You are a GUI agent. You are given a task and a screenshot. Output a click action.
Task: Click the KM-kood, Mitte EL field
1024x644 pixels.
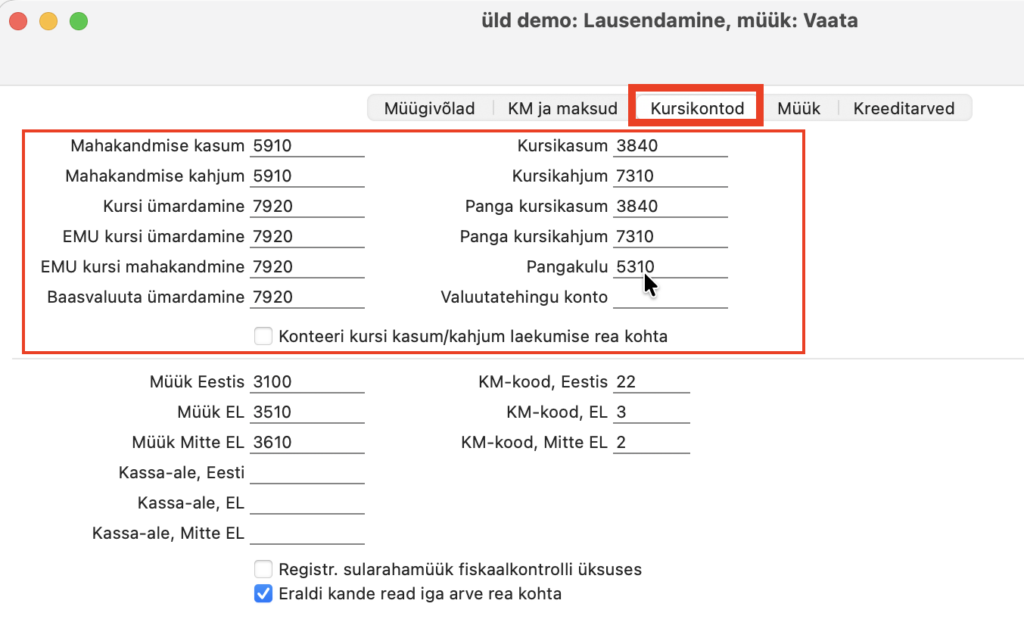[x=651, y=442]
